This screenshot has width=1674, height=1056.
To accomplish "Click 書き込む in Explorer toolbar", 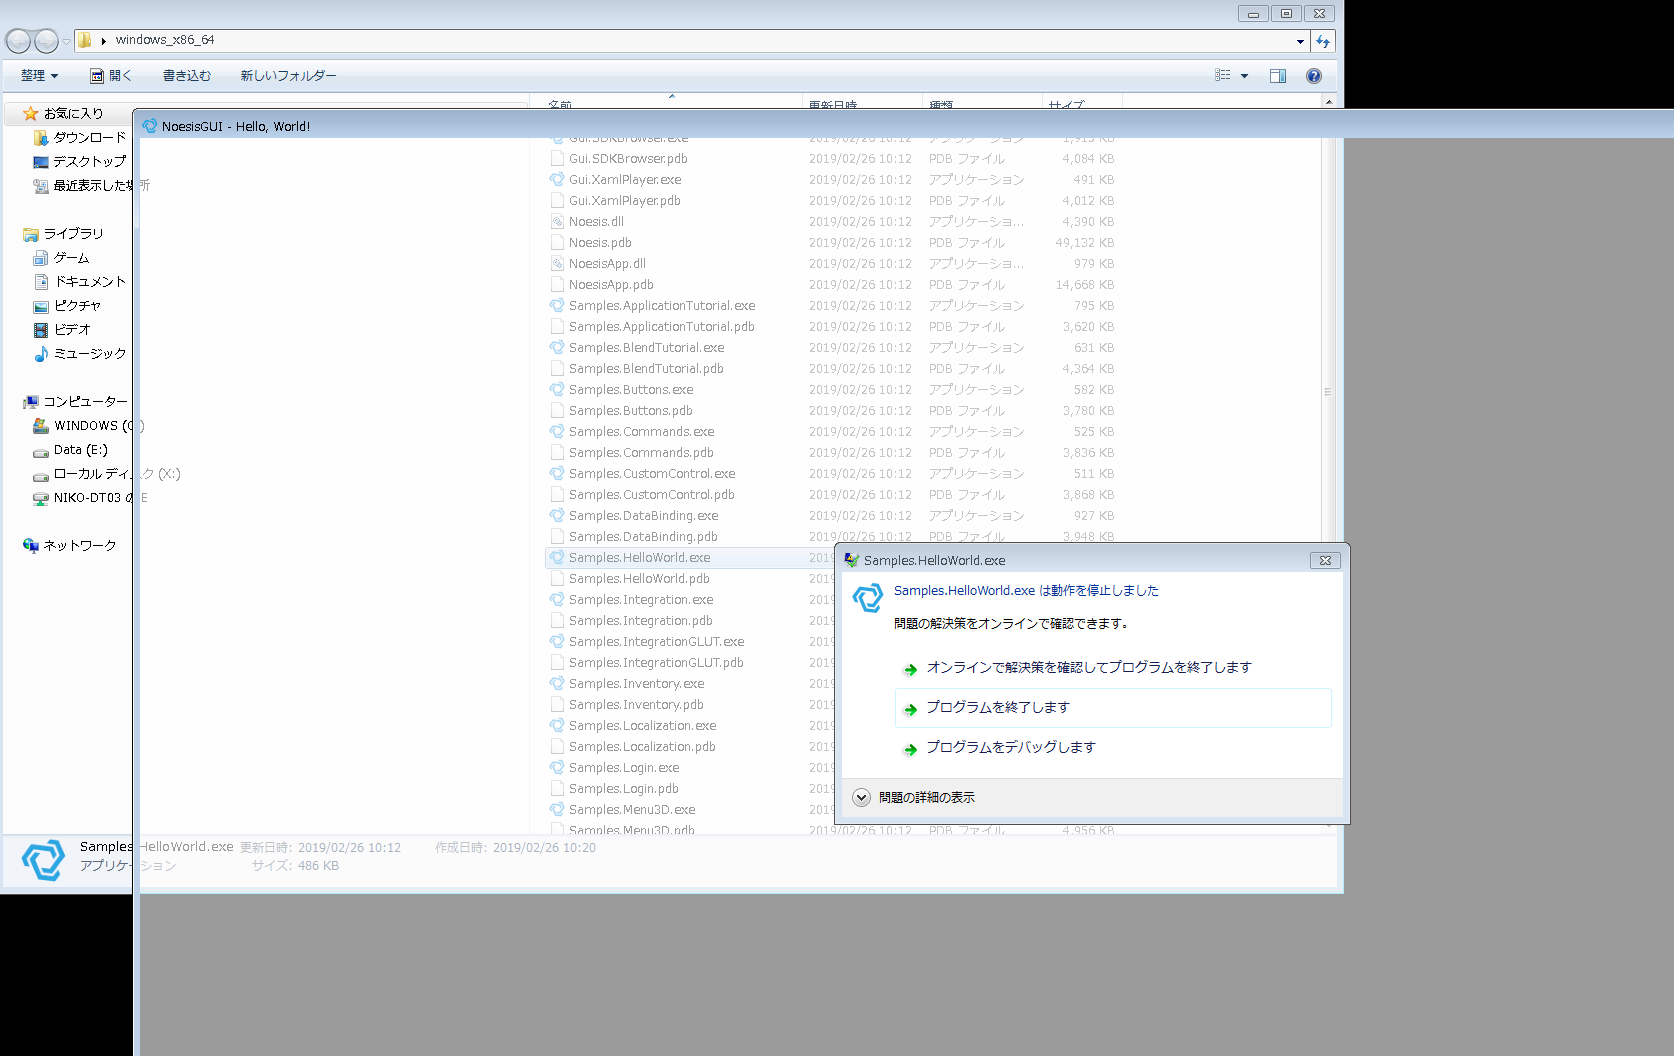I will [x=187, y=76].
